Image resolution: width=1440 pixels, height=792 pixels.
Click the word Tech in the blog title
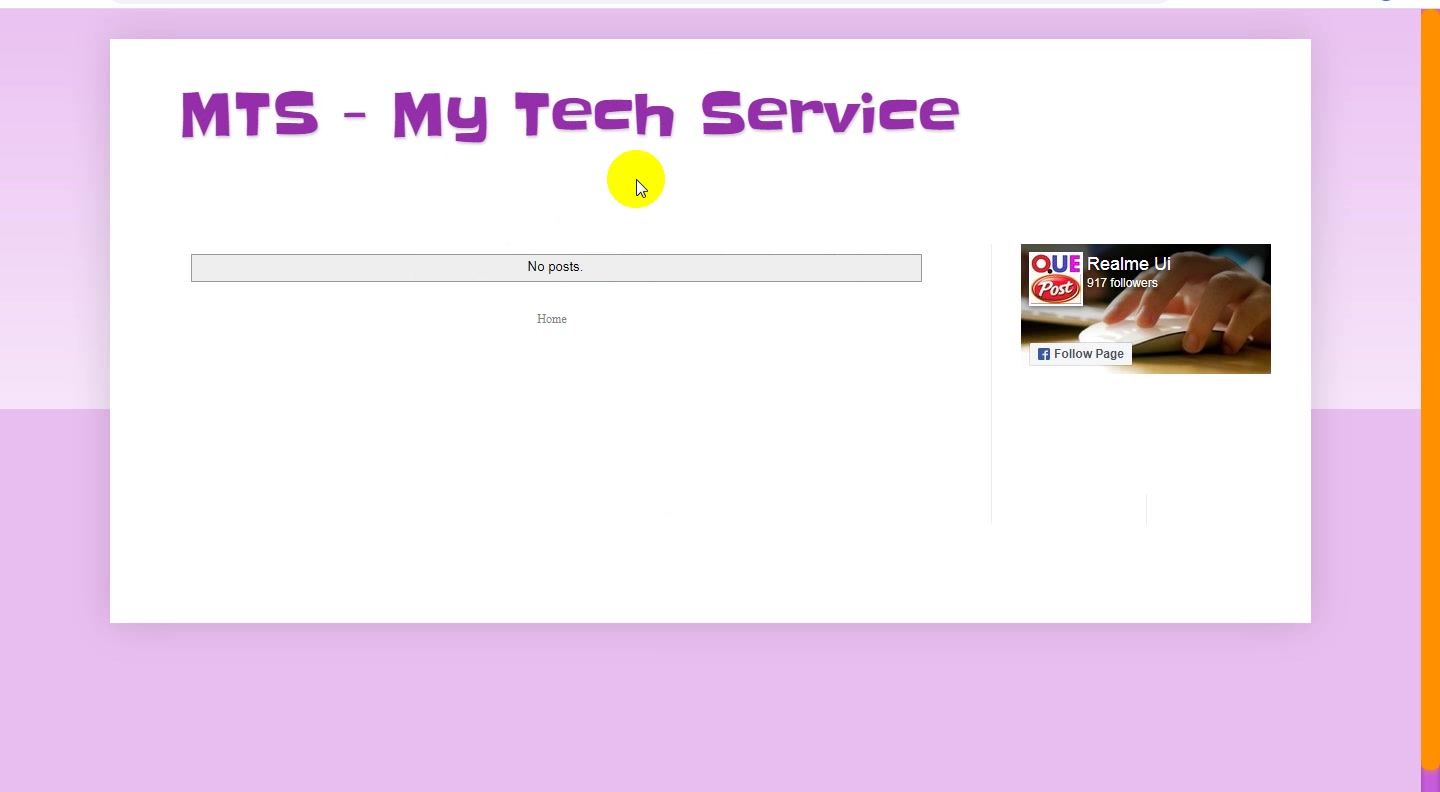[x=595, y=114]
